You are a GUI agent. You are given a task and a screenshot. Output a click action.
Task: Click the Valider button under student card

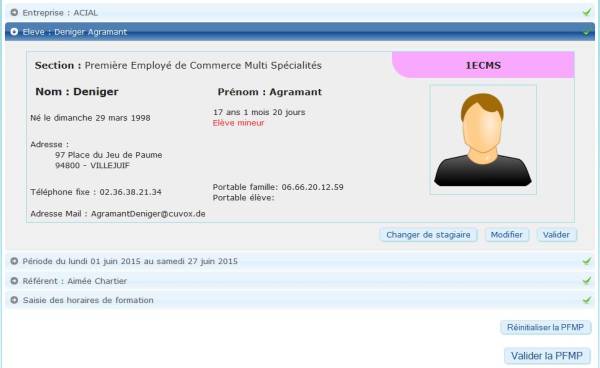(x=556, y=235)
